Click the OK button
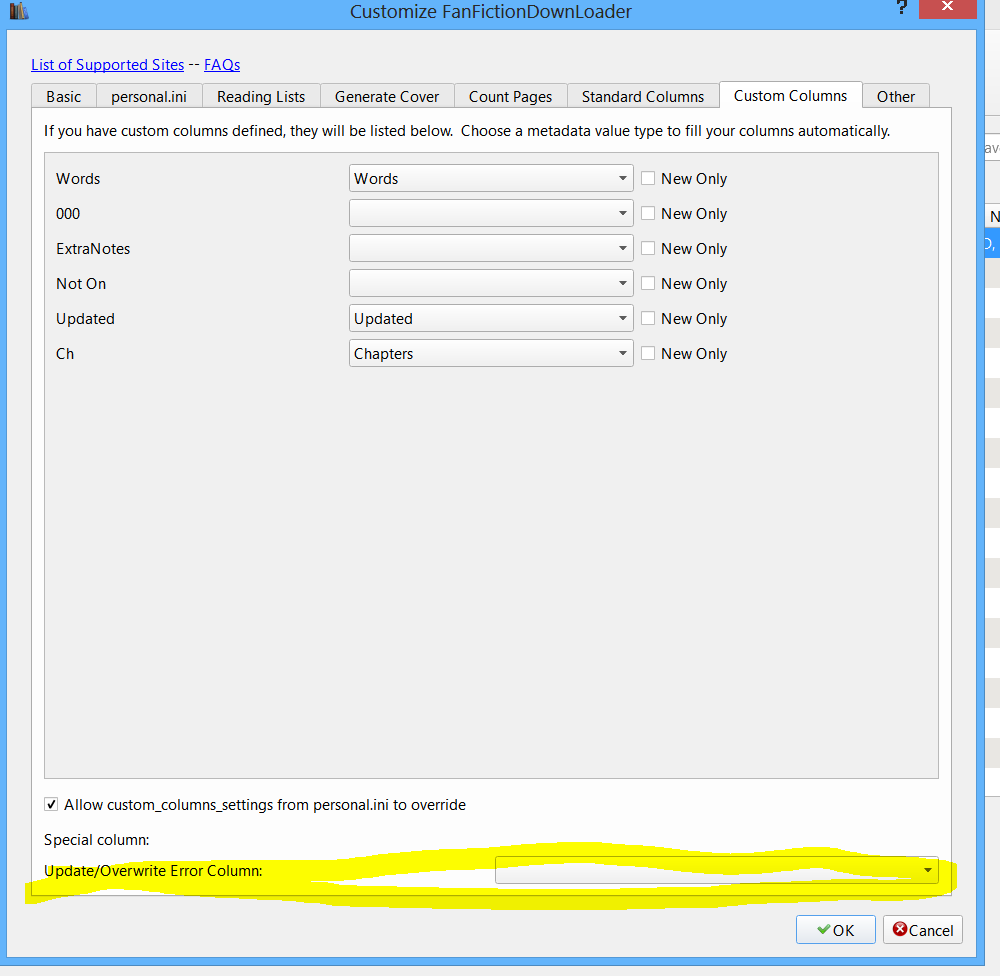The width and height of the screenshot is (1000, 976). (x=835, y=930)
